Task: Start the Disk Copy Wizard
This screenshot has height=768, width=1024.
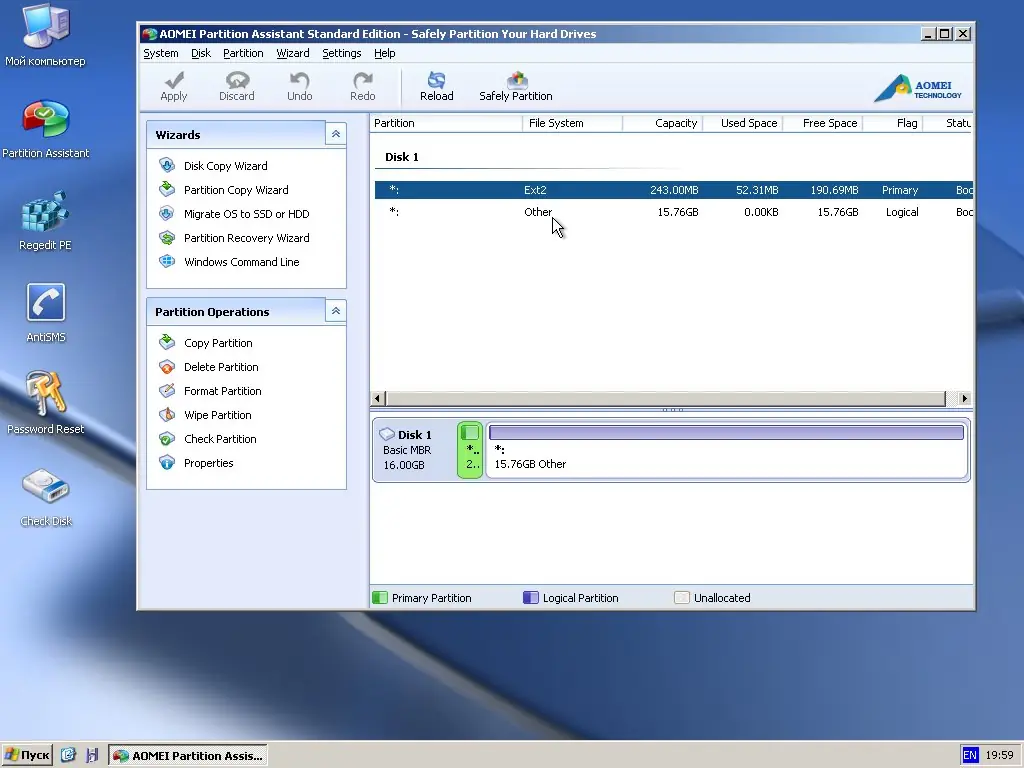Action: (x=225, y=166)
